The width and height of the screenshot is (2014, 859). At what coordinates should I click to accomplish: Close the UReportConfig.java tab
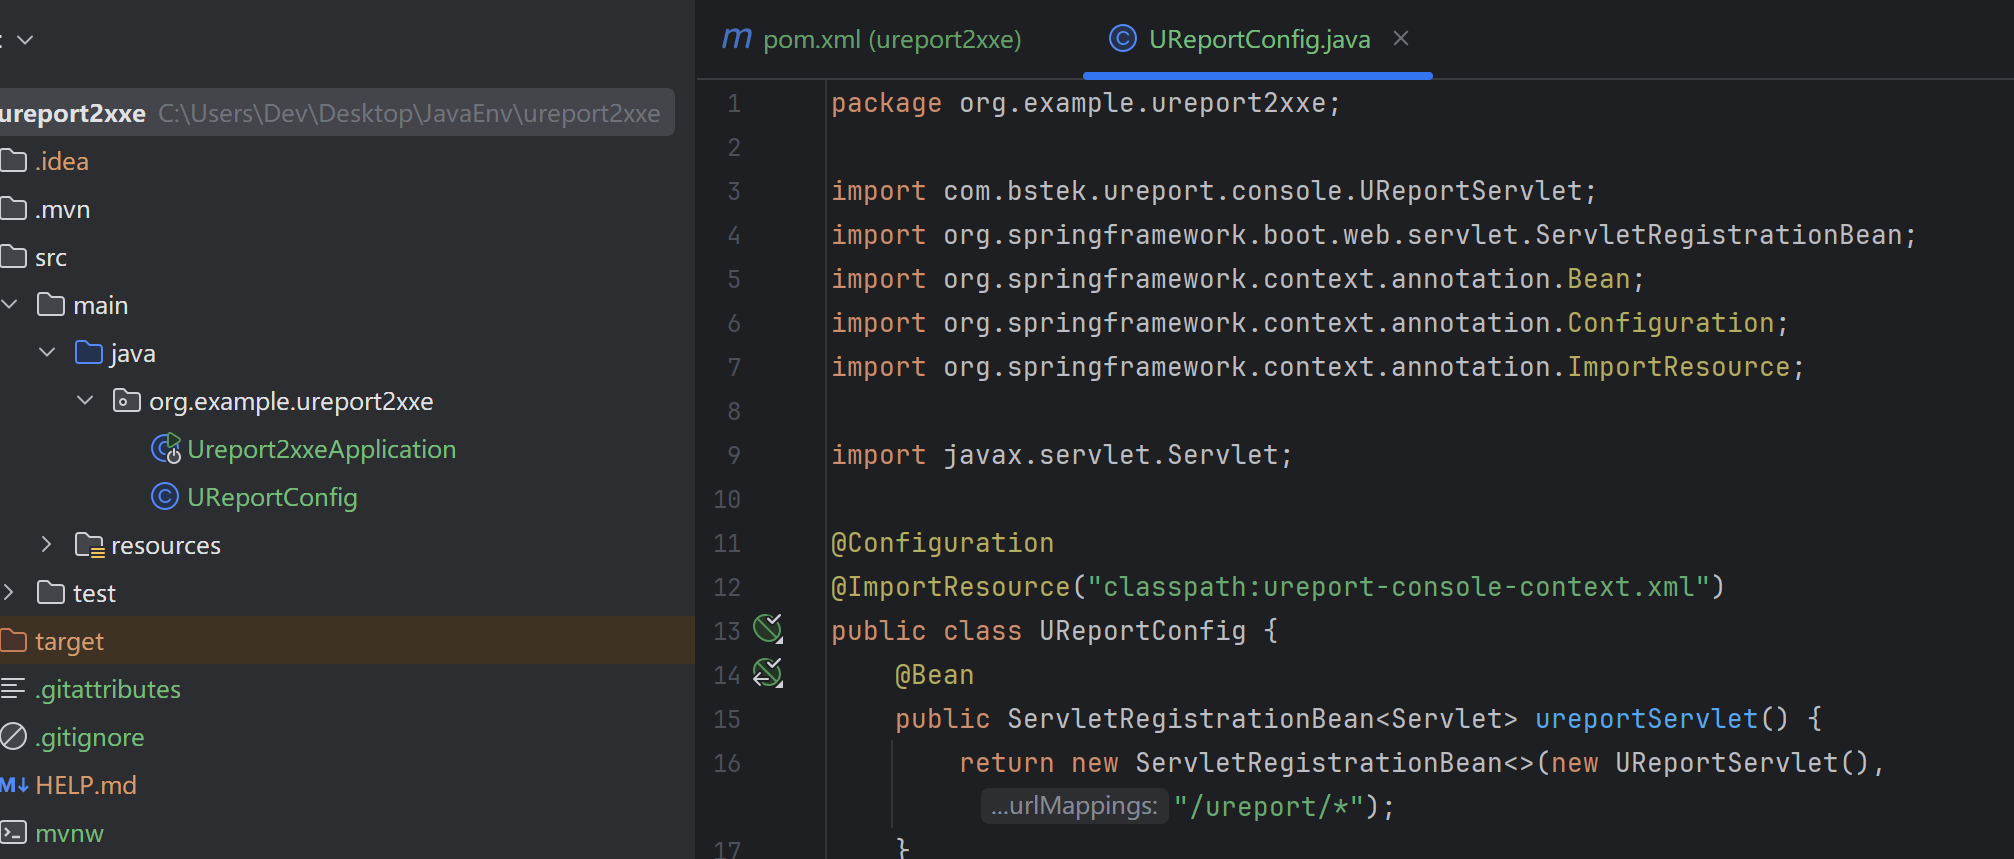[x=1401, y=38]
